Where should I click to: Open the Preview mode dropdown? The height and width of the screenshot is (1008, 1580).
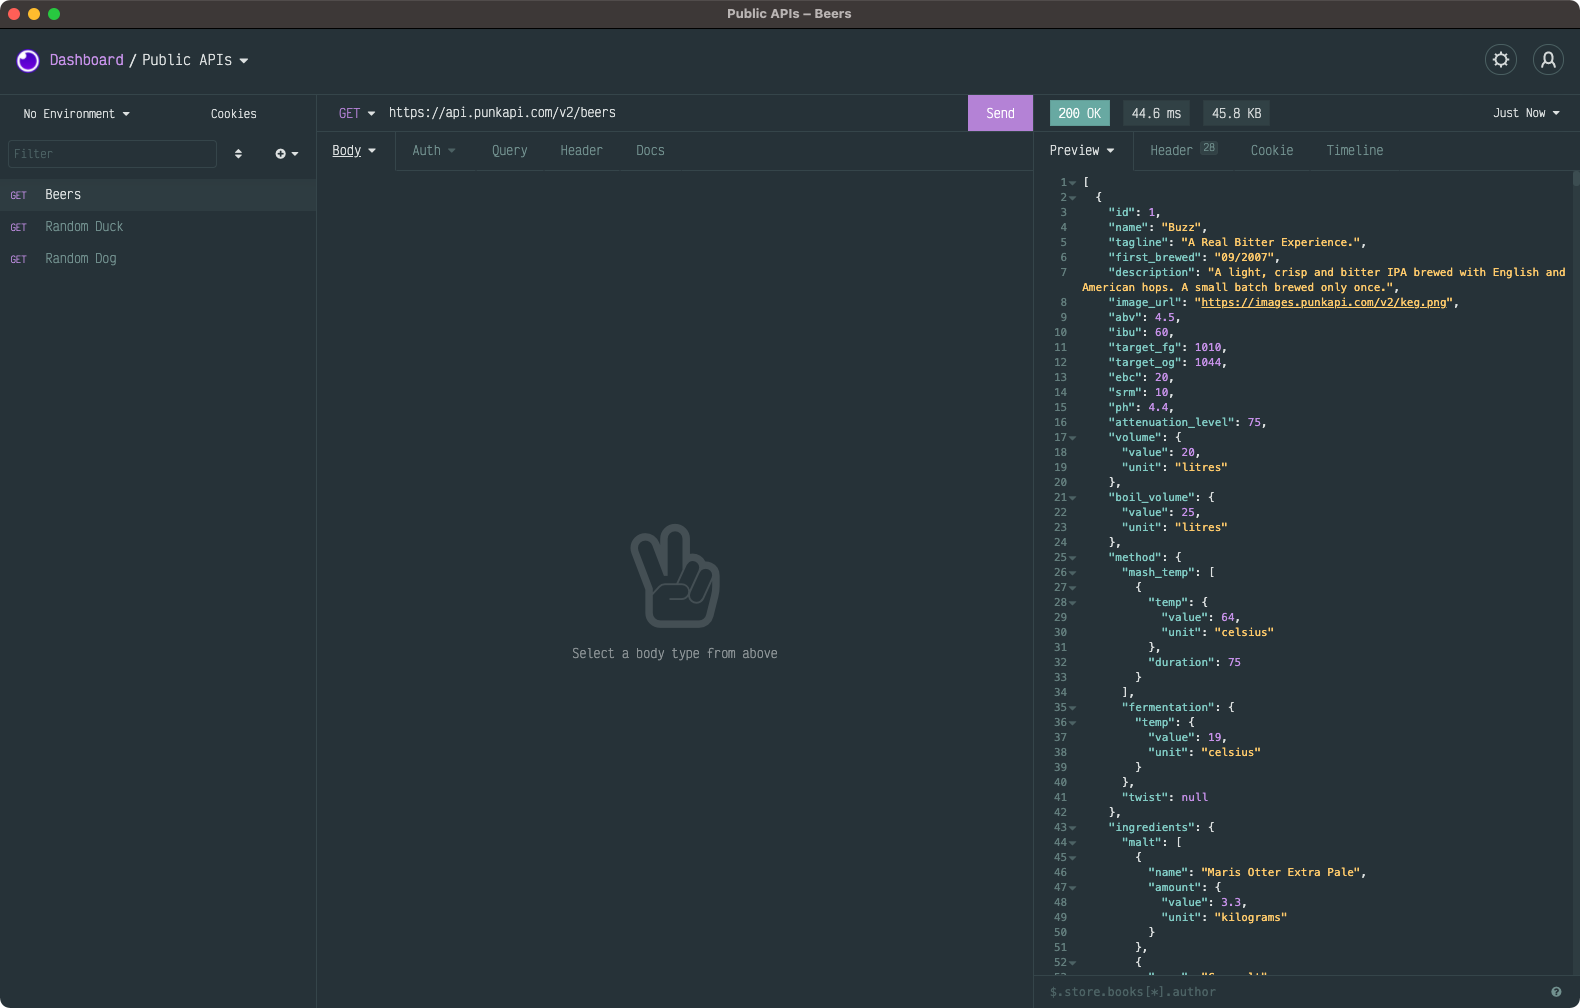click(x=1081, y=150)
